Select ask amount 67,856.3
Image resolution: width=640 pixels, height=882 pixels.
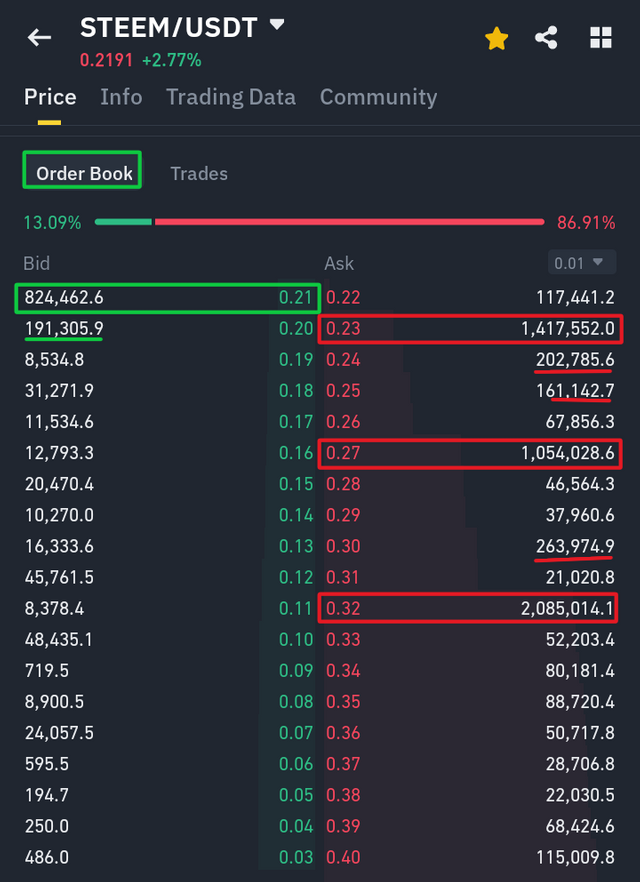[x=580, y=422]
